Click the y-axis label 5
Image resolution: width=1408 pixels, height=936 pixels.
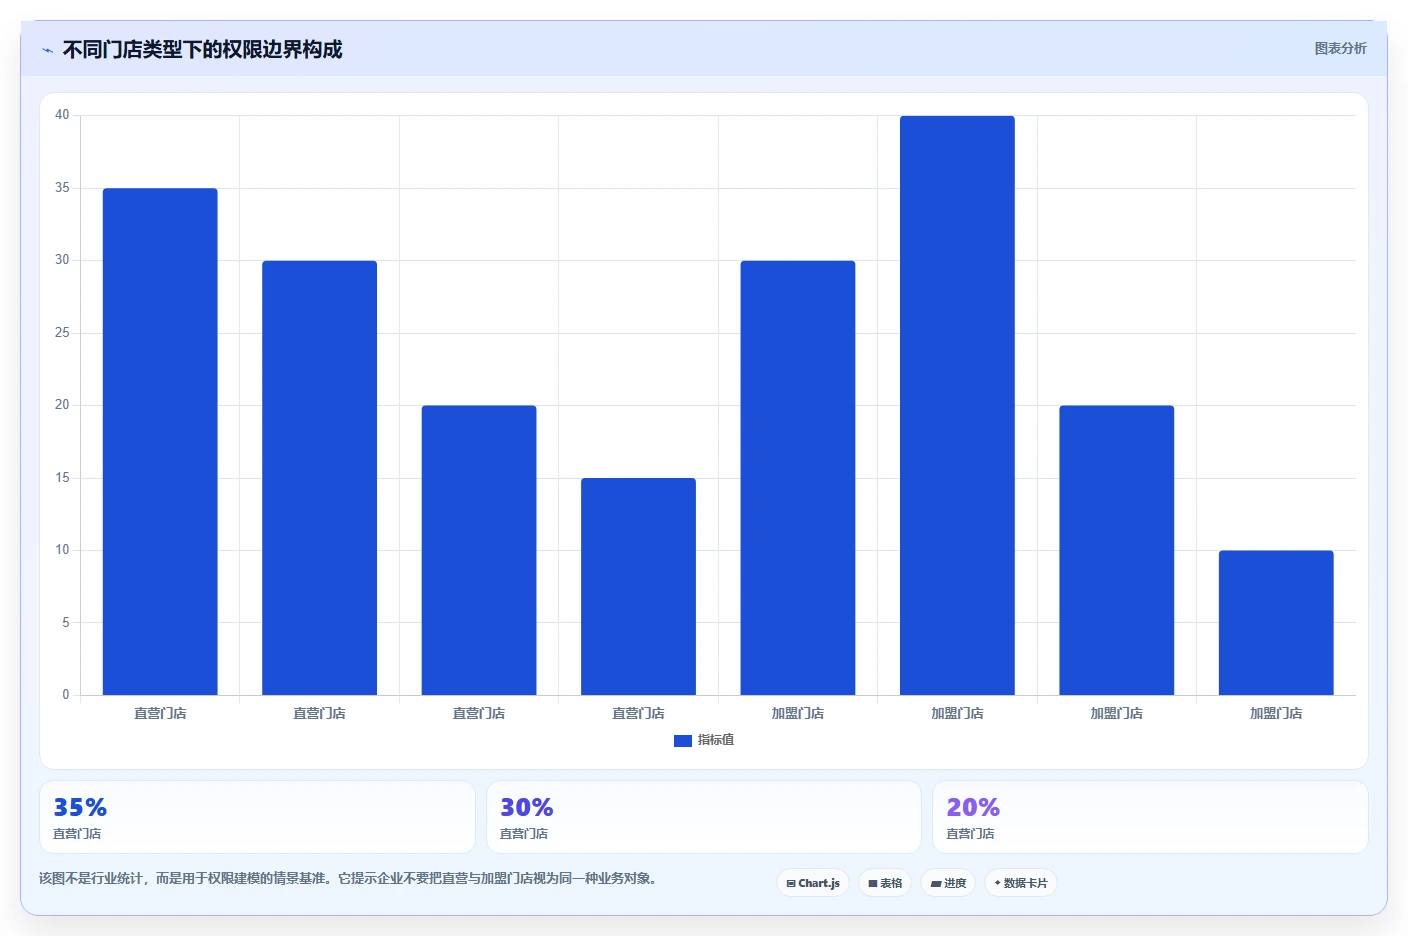click(x=66, y=622)
